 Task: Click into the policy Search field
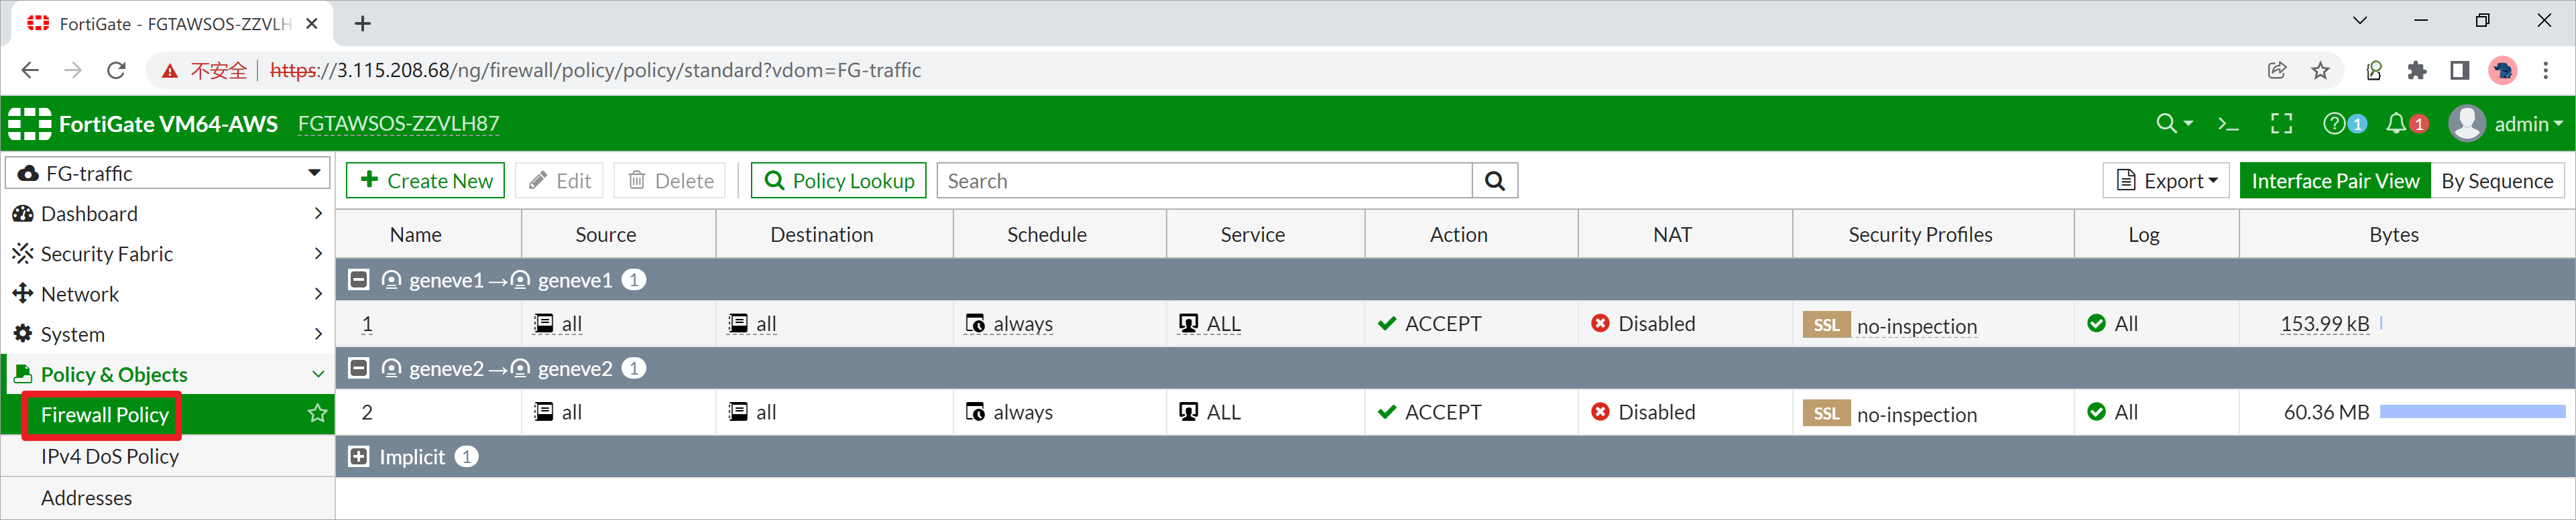(1204, 181)
